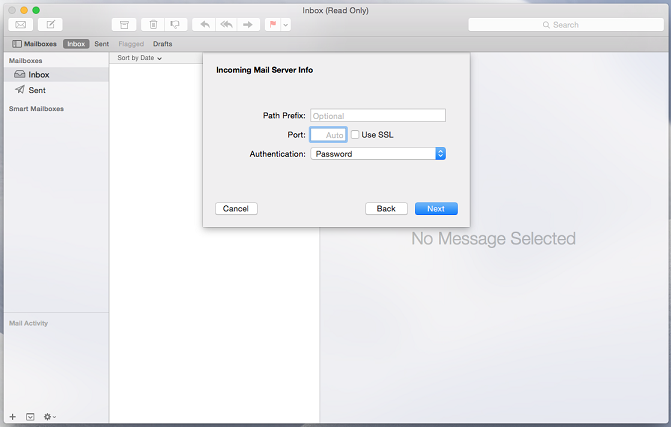Viewport: 671px width, 427px height.
Task: Switch to the Sent favorites tab
Action: click(x=102, y=44)
